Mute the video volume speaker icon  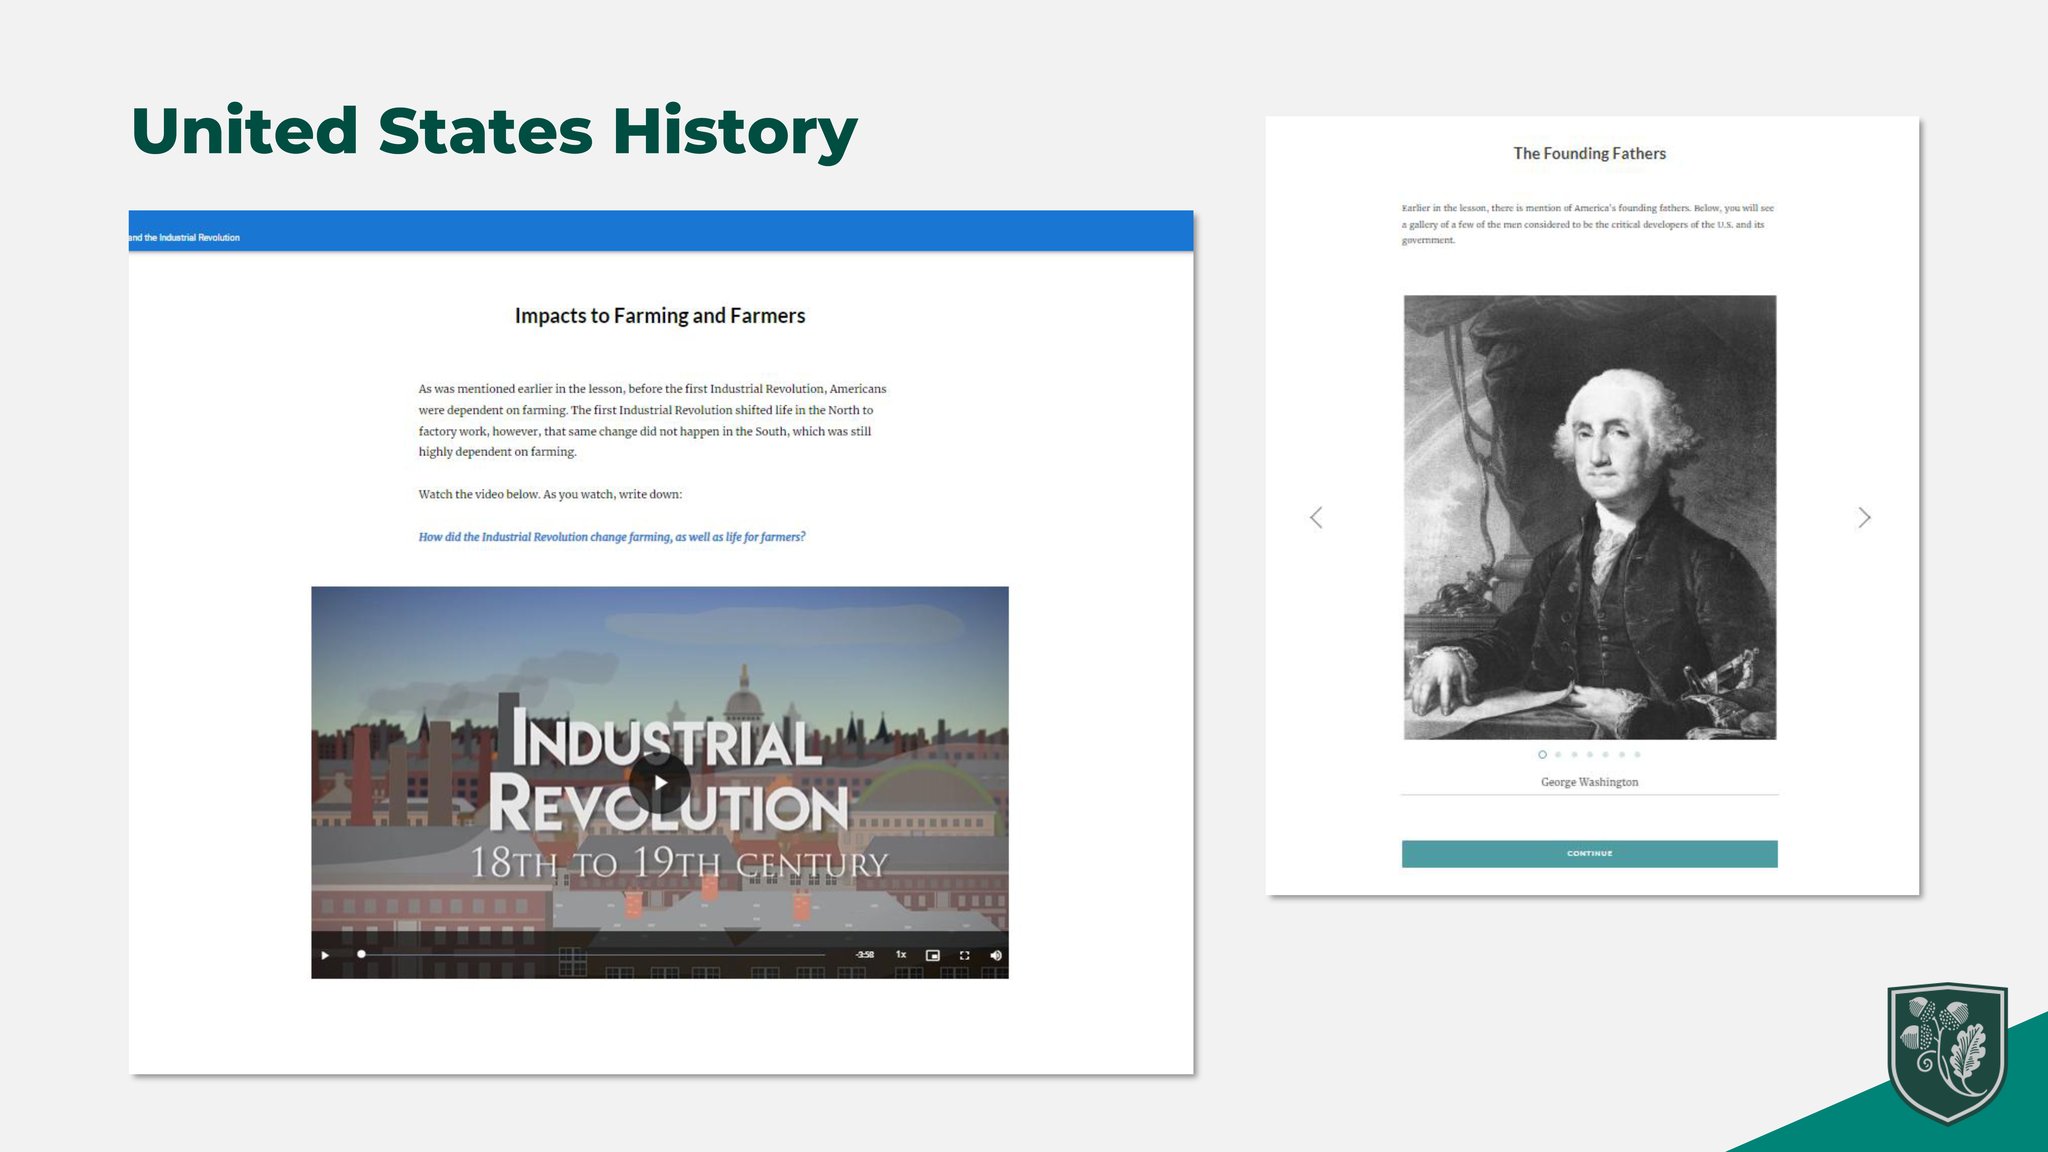point(995,955)
